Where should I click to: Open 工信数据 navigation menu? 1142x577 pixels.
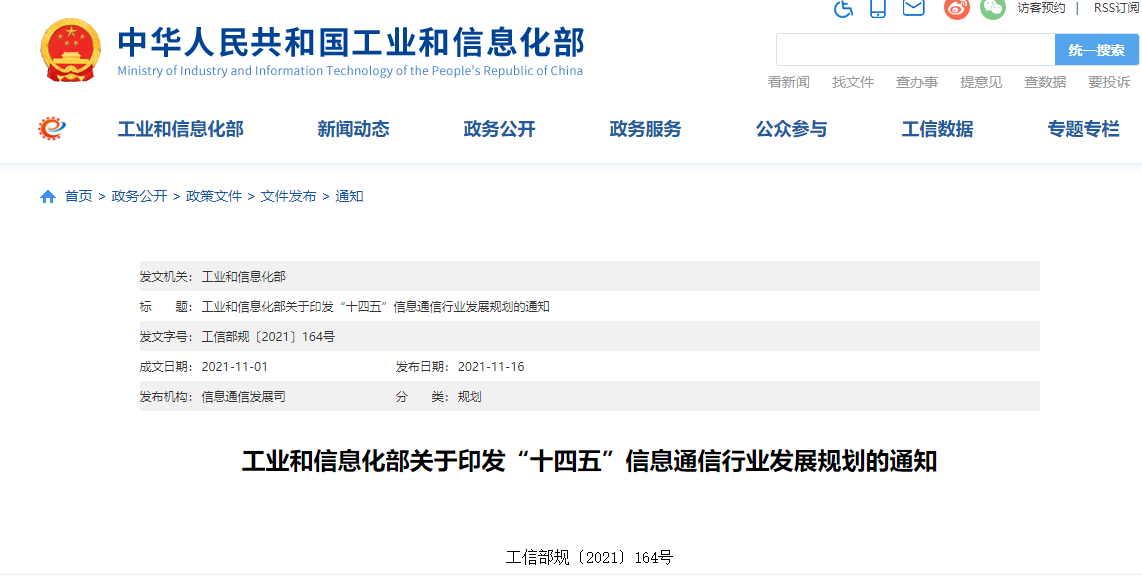tap(937, 130)
